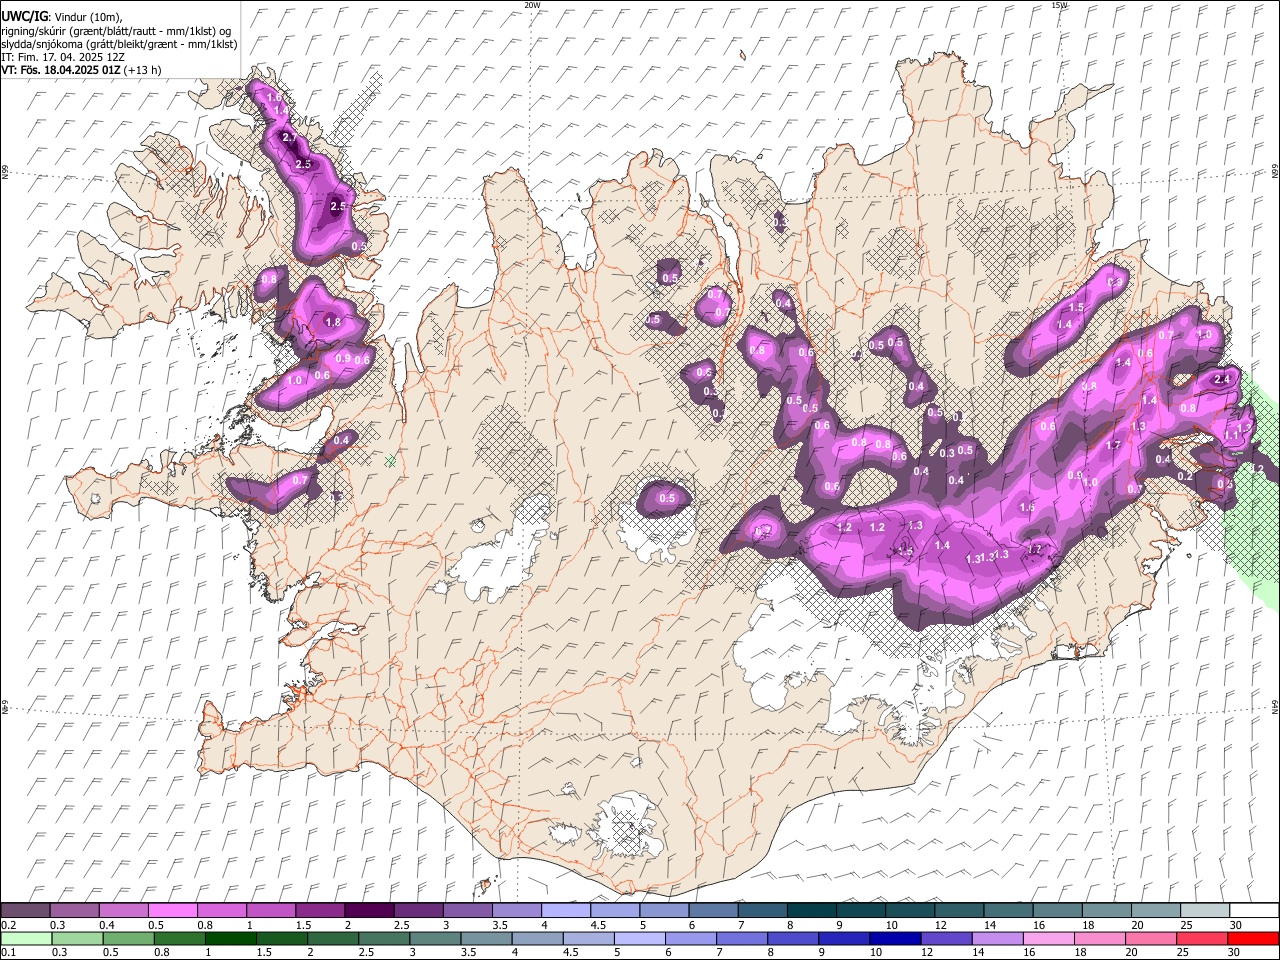Select the pale green 0.1 swatch in bottom legend
Viewport: 1280px width, 960px height.
tap(26, 939)
